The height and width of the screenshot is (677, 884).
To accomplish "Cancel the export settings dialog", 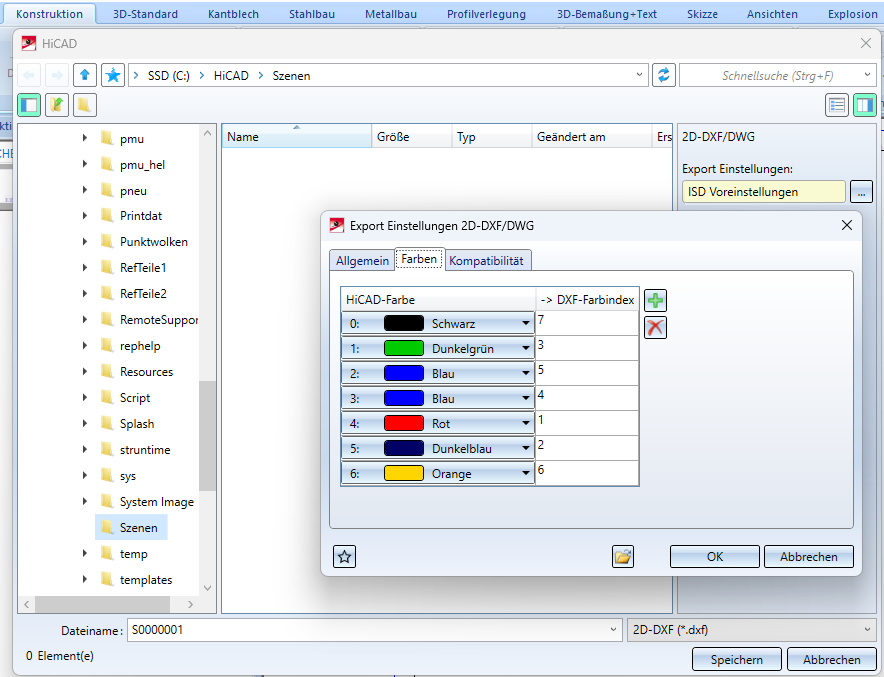I will (x=809, y=557).
